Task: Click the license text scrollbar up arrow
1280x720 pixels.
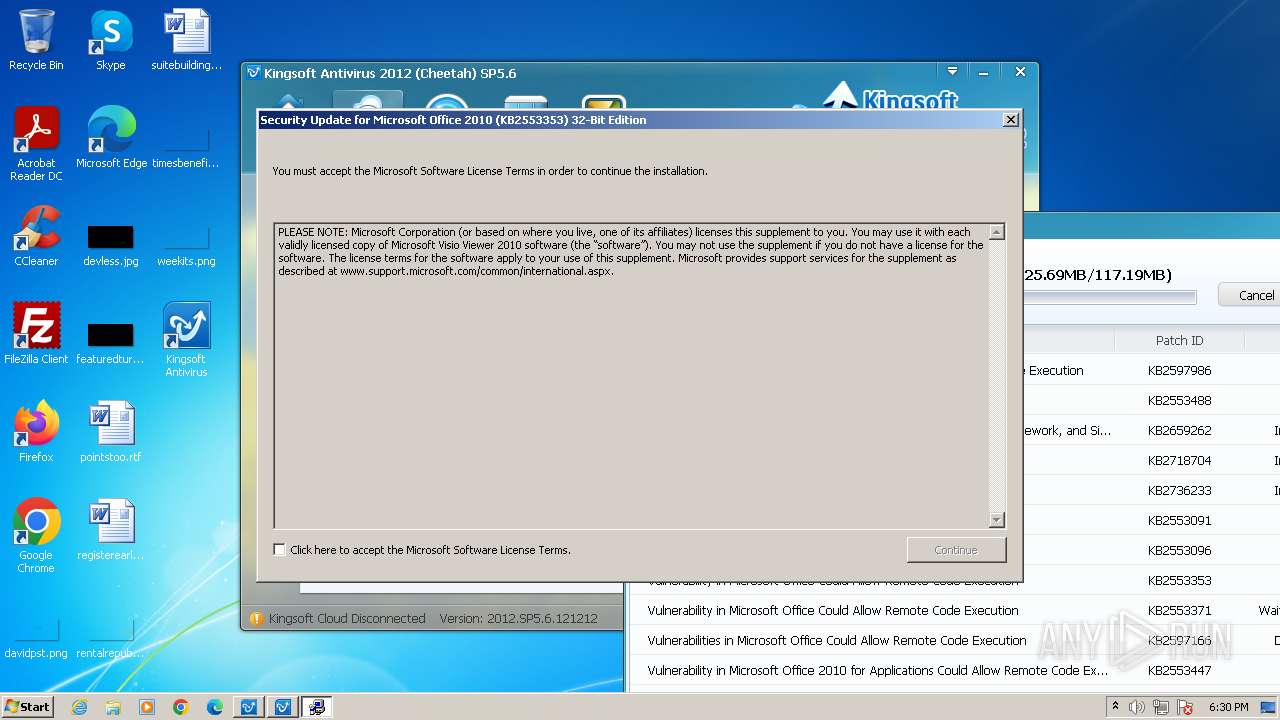Action: point(996,232)
